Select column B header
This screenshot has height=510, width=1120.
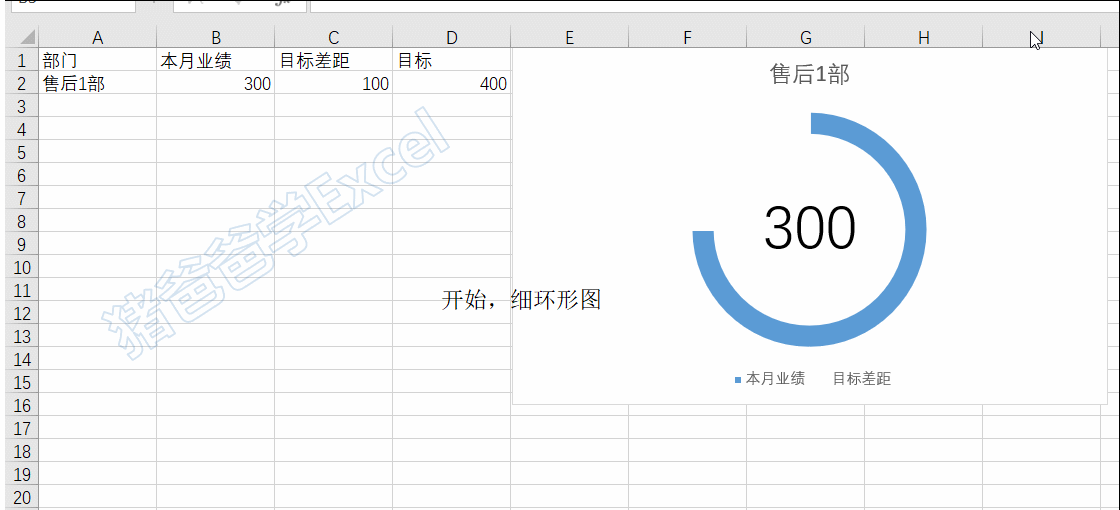click(x=216, y=38)
